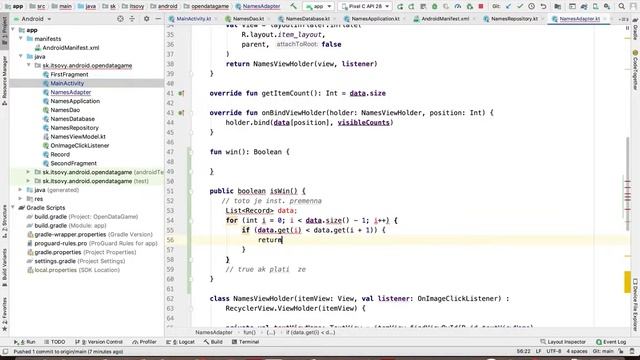
Task: Collapse the app module node
Action: click(13, 30)
